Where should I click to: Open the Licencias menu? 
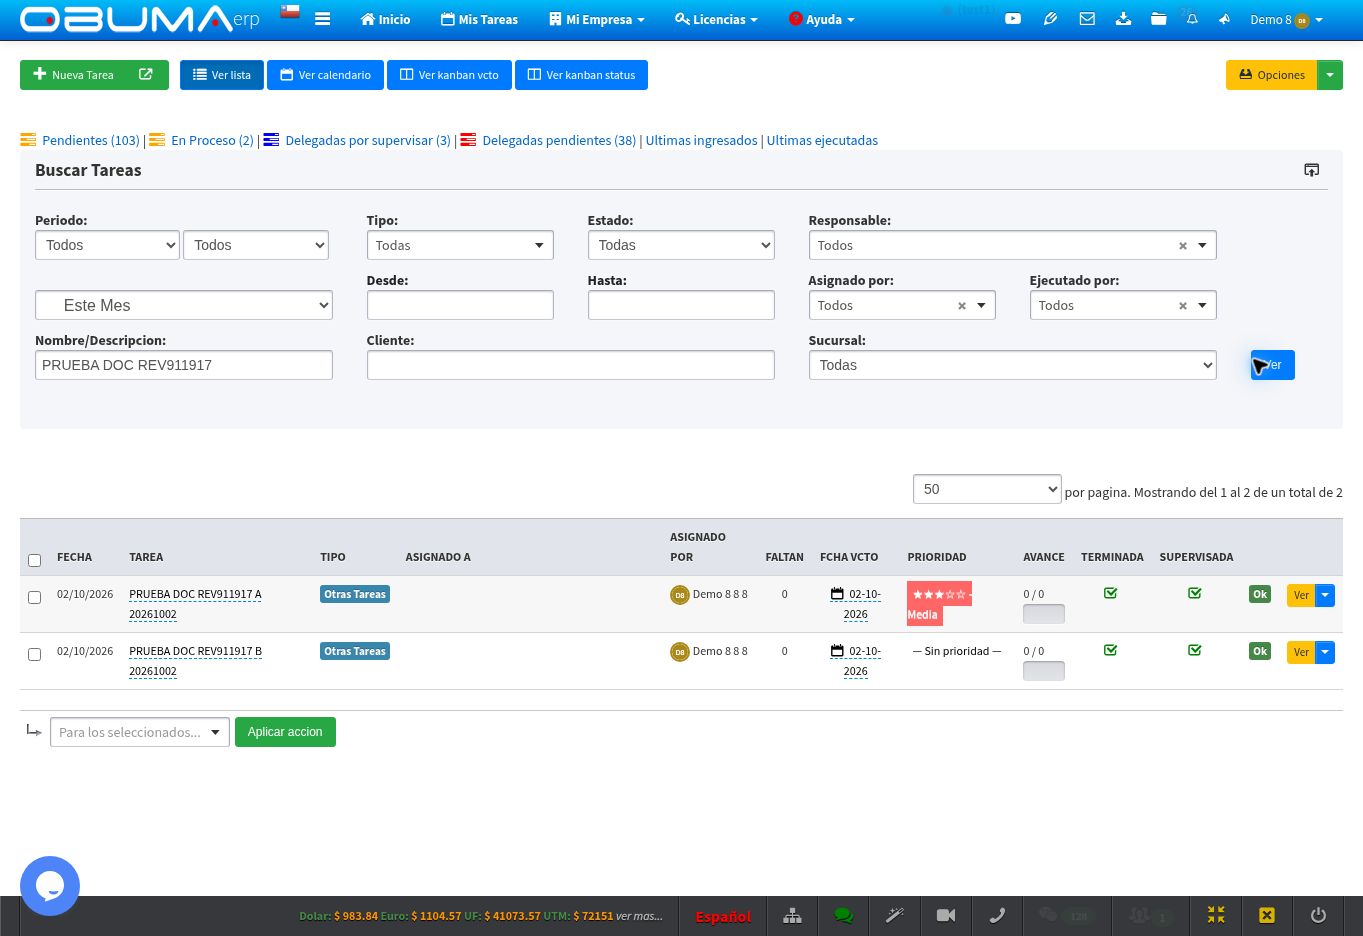pyautogui.click(x=716, y=19)
